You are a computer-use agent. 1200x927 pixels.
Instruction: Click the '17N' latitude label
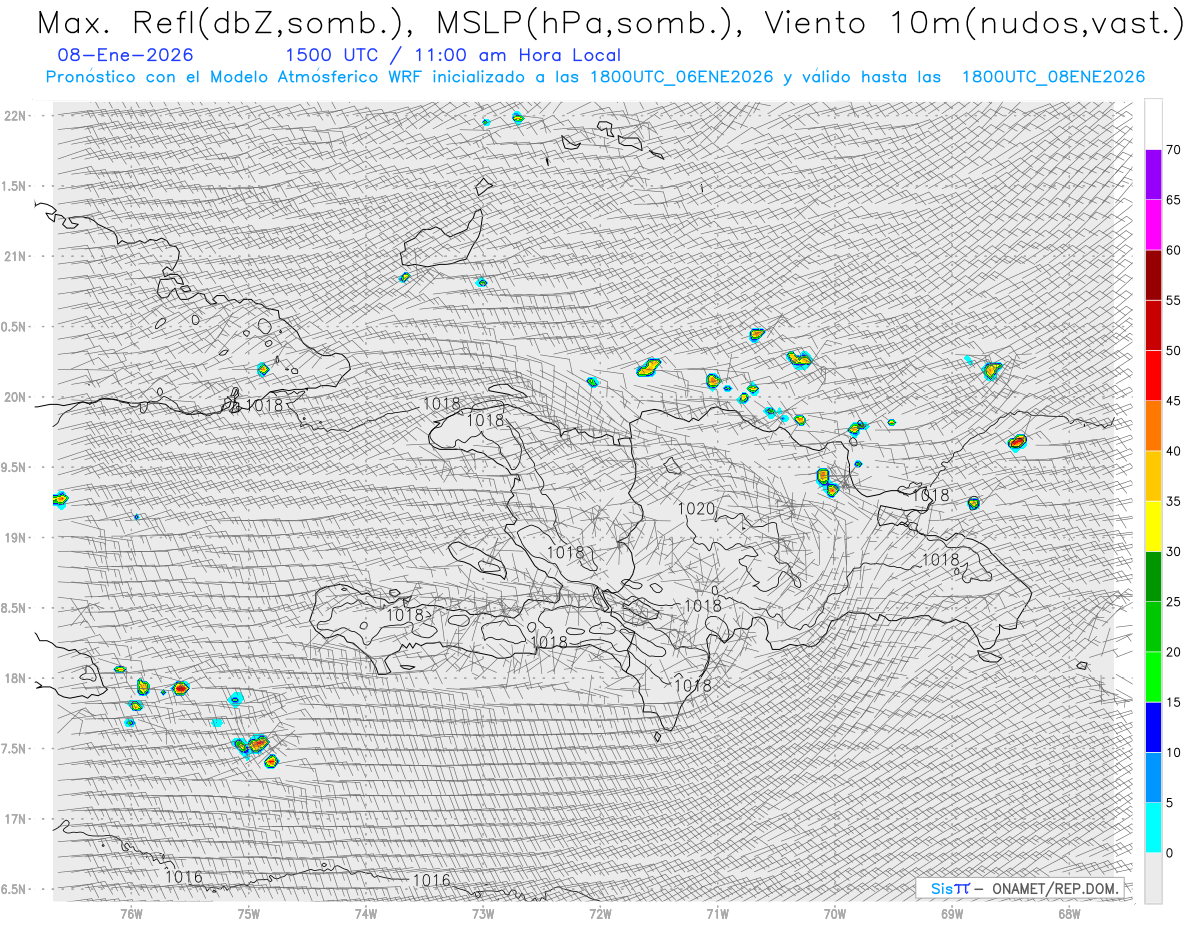(x=15, y=819)
